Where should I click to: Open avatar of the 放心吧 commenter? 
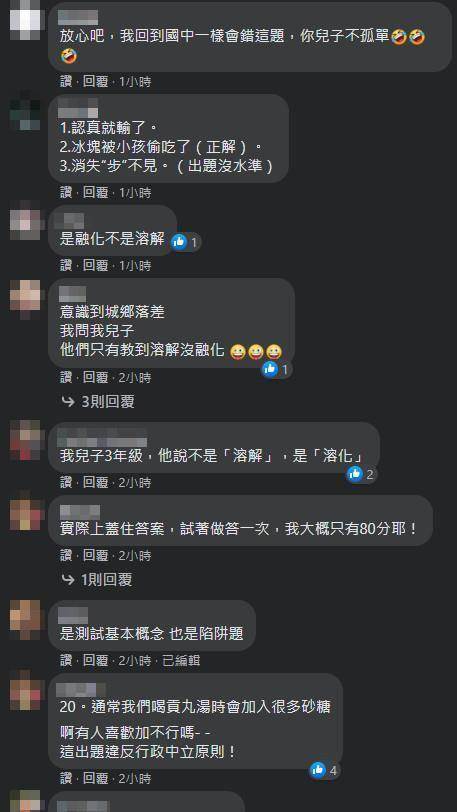pos(25,20)
